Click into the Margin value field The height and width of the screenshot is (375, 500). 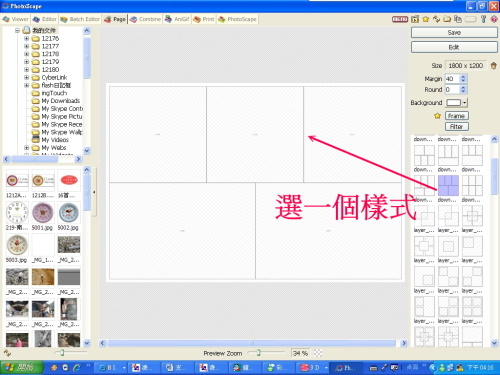tap(452, 79)
